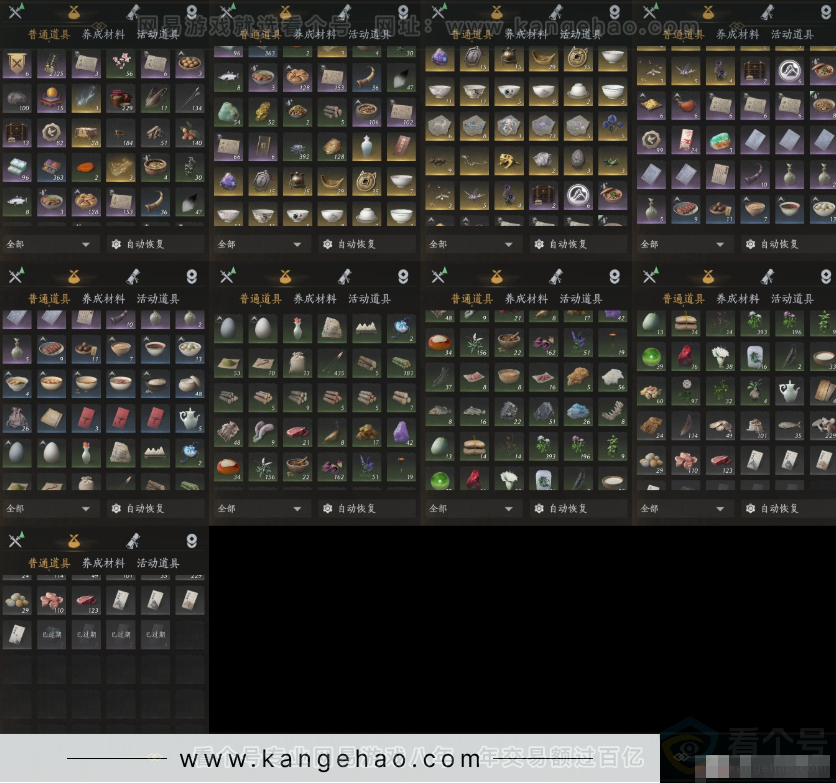Image resolution: width=836 pixels, height=783 pixels.
Task: Click the pale blue porcelain vase item
Action: tap(366, 147)
